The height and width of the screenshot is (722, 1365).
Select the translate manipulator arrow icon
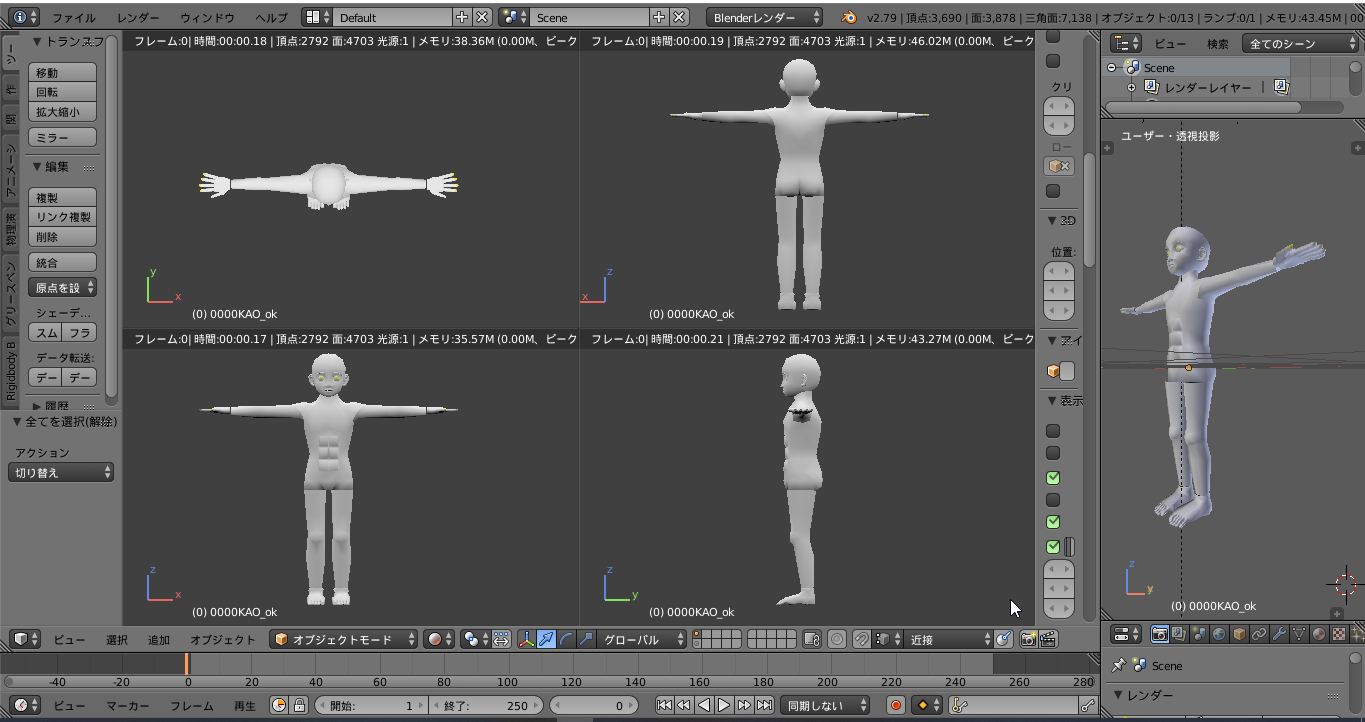(x=546, y=639)
